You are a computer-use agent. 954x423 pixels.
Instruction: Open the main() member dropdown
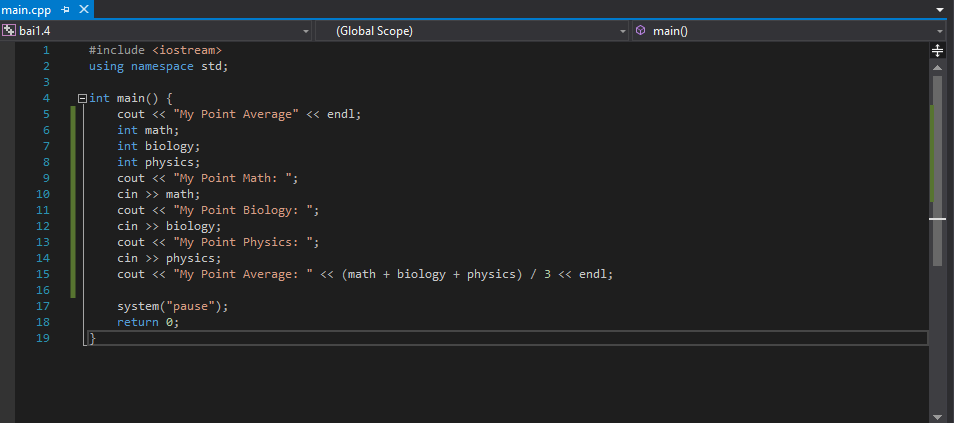pyautogui.click(x=941, y=31)
